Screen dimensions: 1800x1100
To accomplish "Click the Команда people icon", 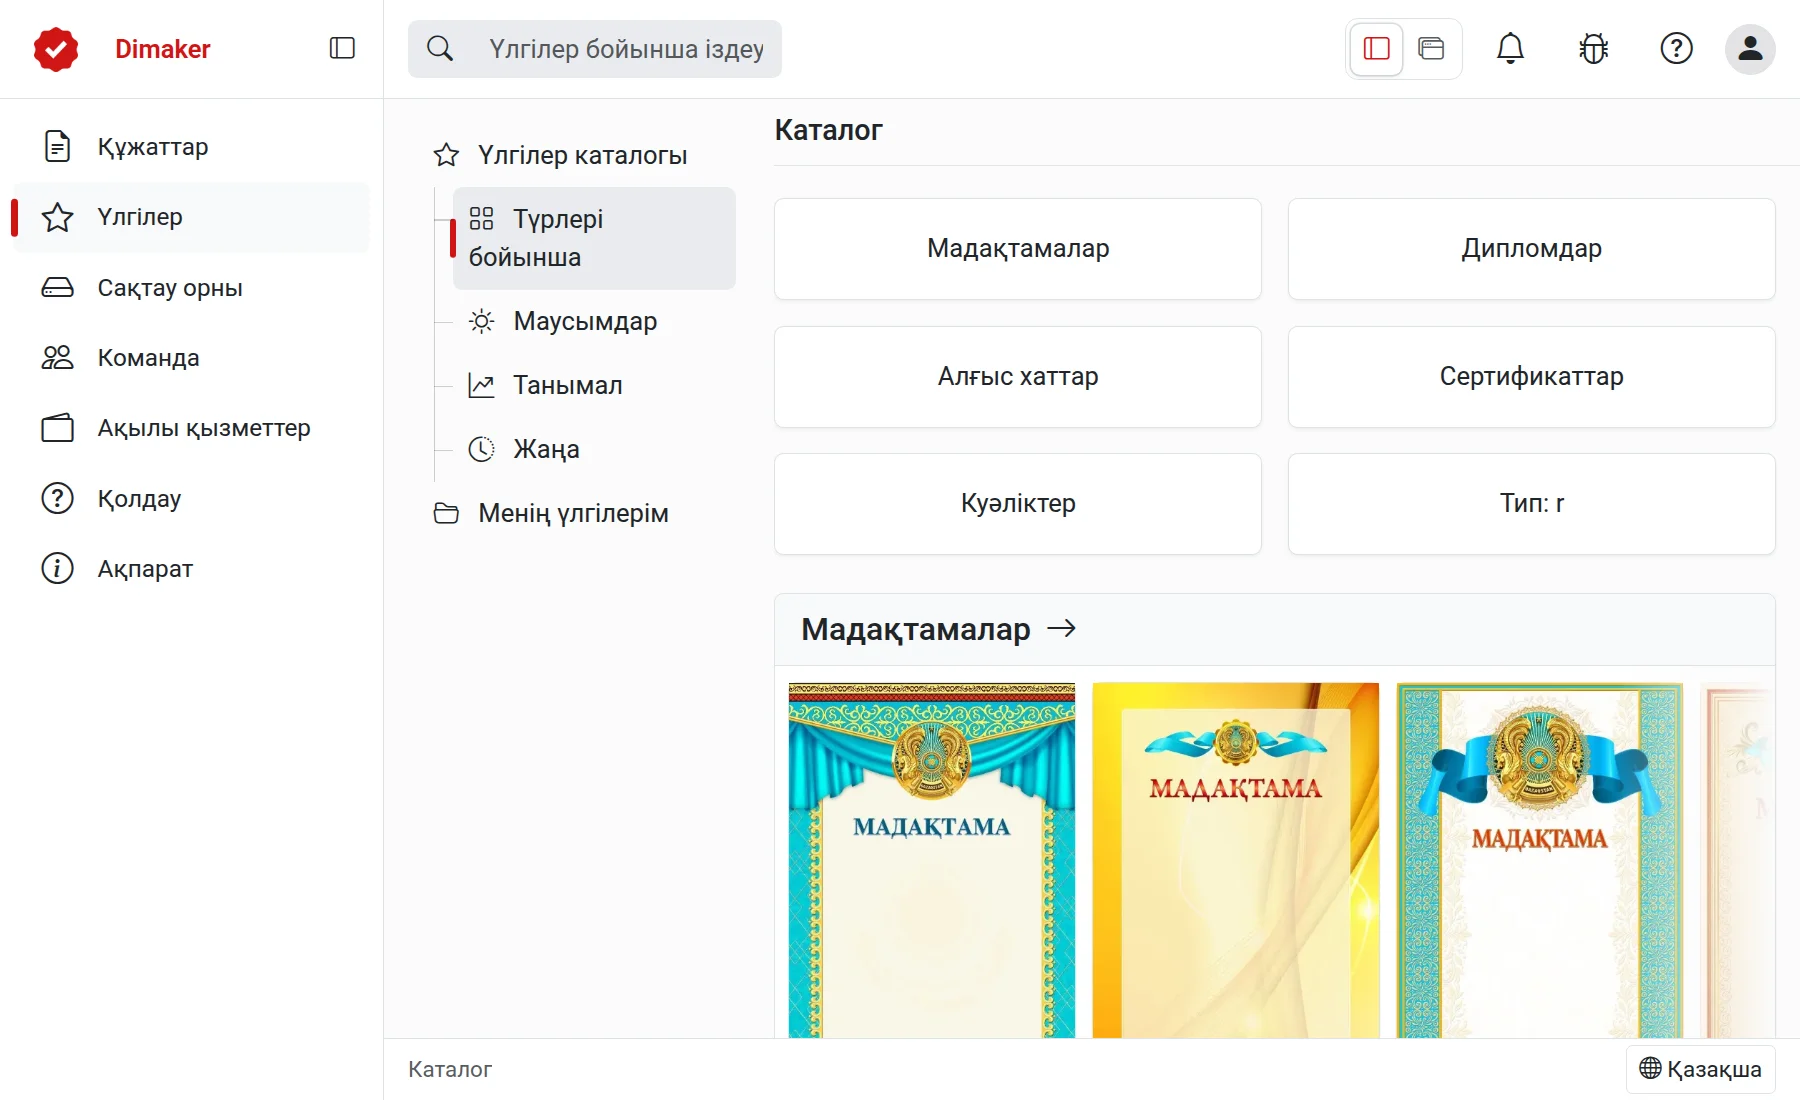I will [58, 358].
